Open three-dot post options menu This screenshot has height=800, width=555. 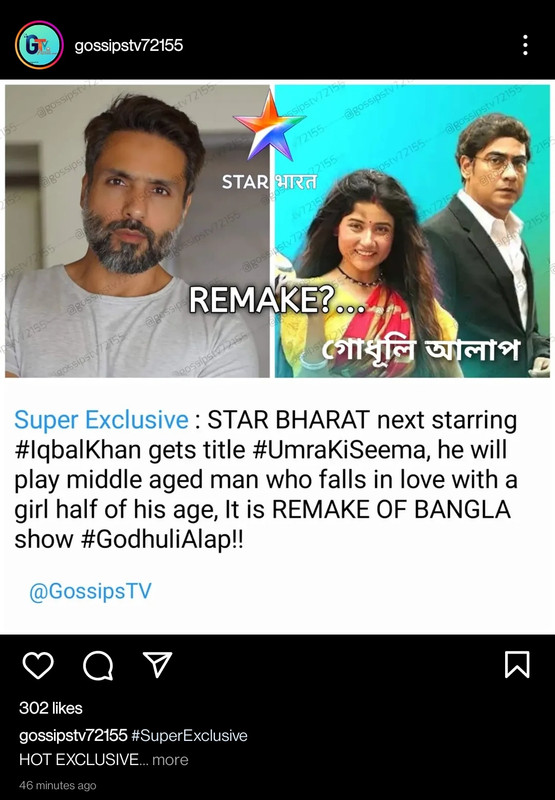tap(525, 45)
